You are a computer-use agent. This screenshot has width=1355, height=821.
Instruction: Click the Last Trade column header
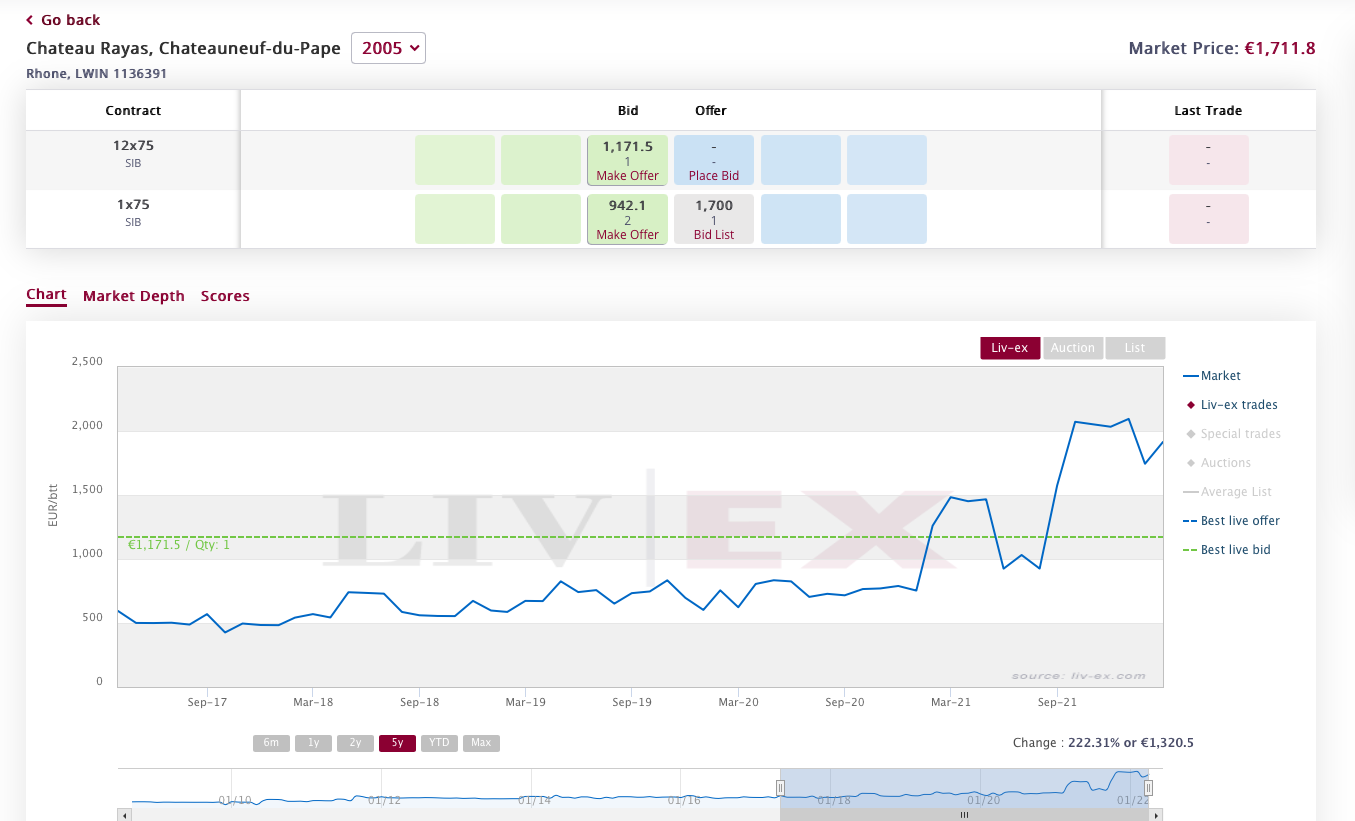pyautogui.click(x=1208, y=111)
